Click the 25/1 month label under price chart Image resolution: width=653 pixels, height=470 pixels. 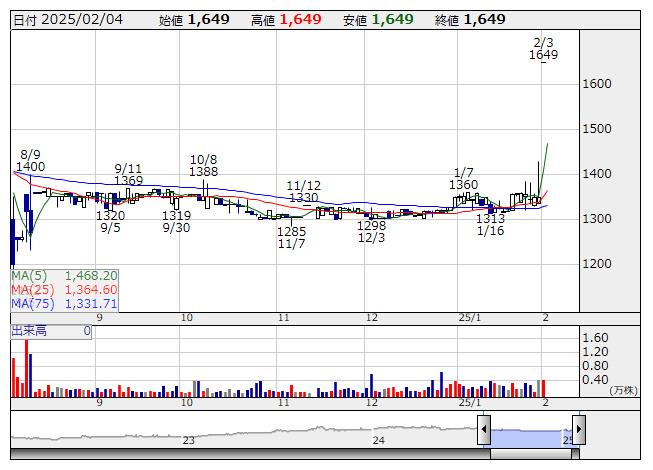click(x=470, y=318)
